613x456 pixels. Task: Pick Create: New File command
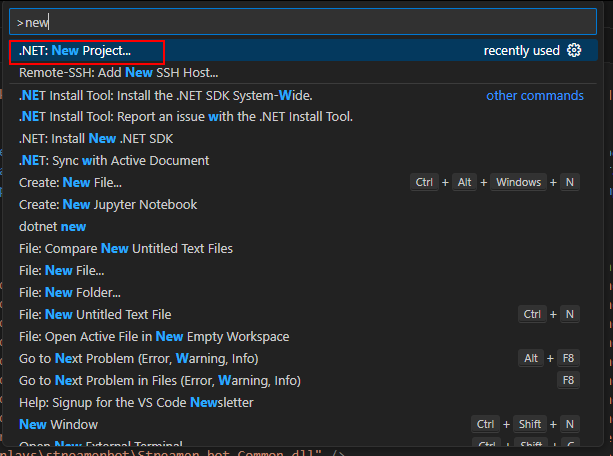[70, 183]
